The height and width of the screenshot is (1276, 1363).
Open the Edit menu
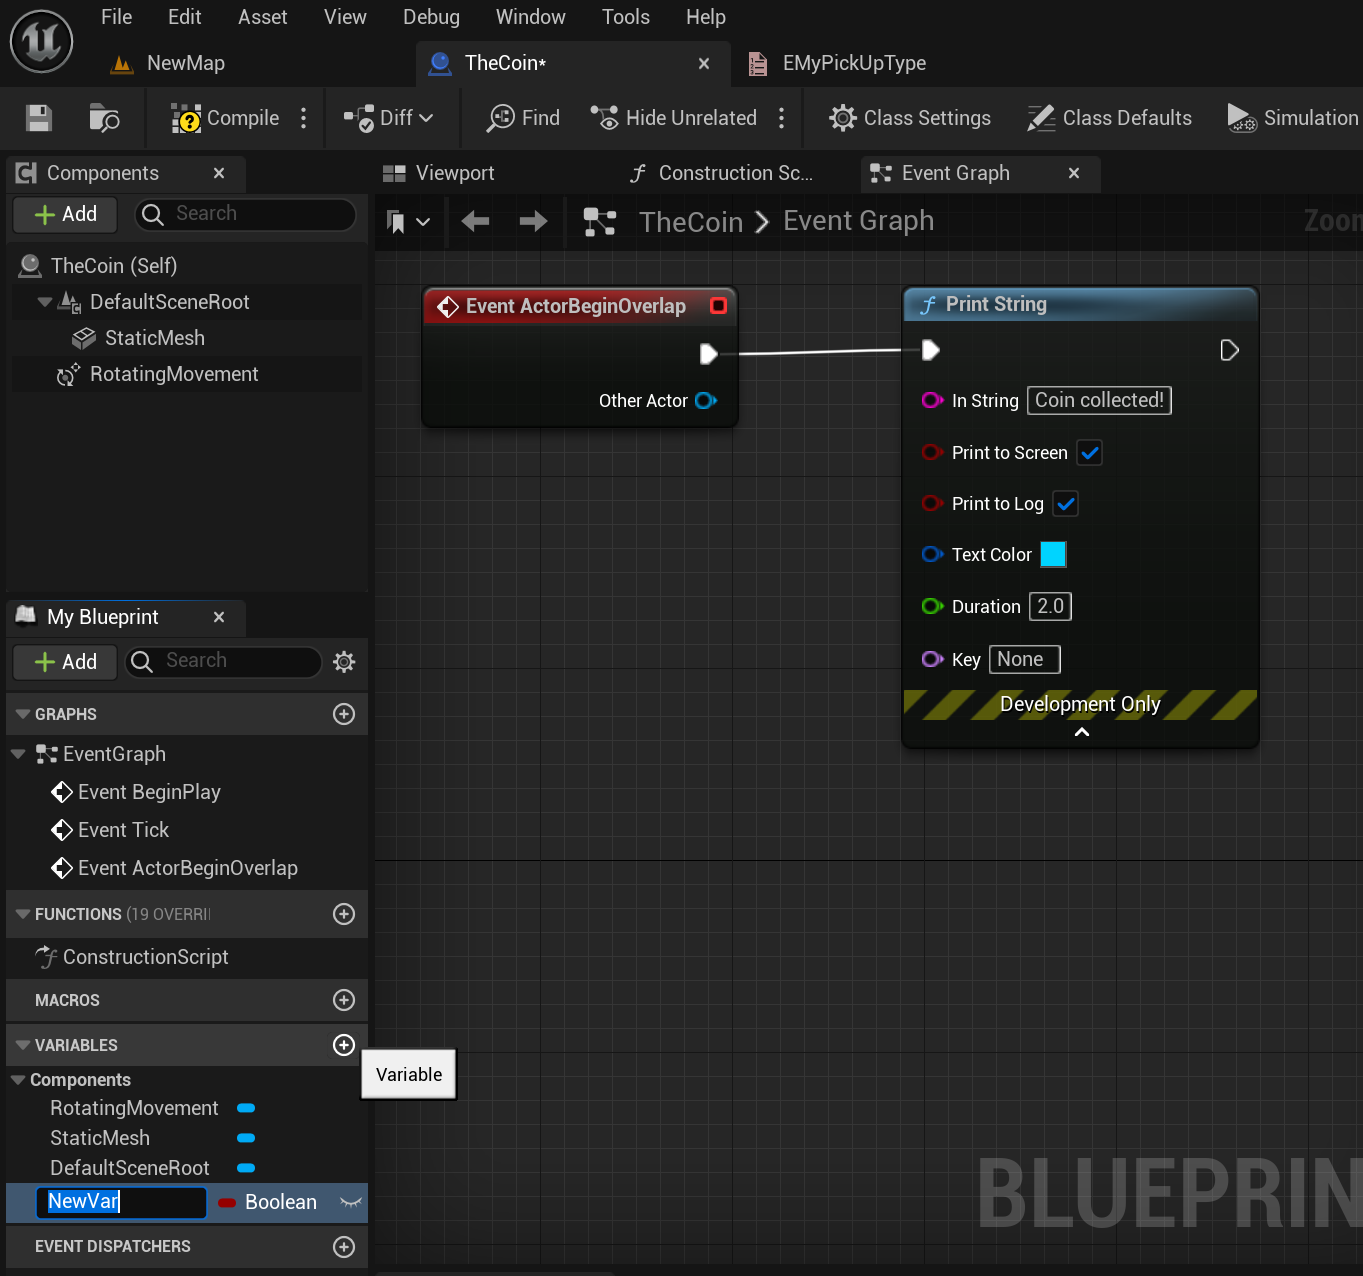[x=185, y=17]
